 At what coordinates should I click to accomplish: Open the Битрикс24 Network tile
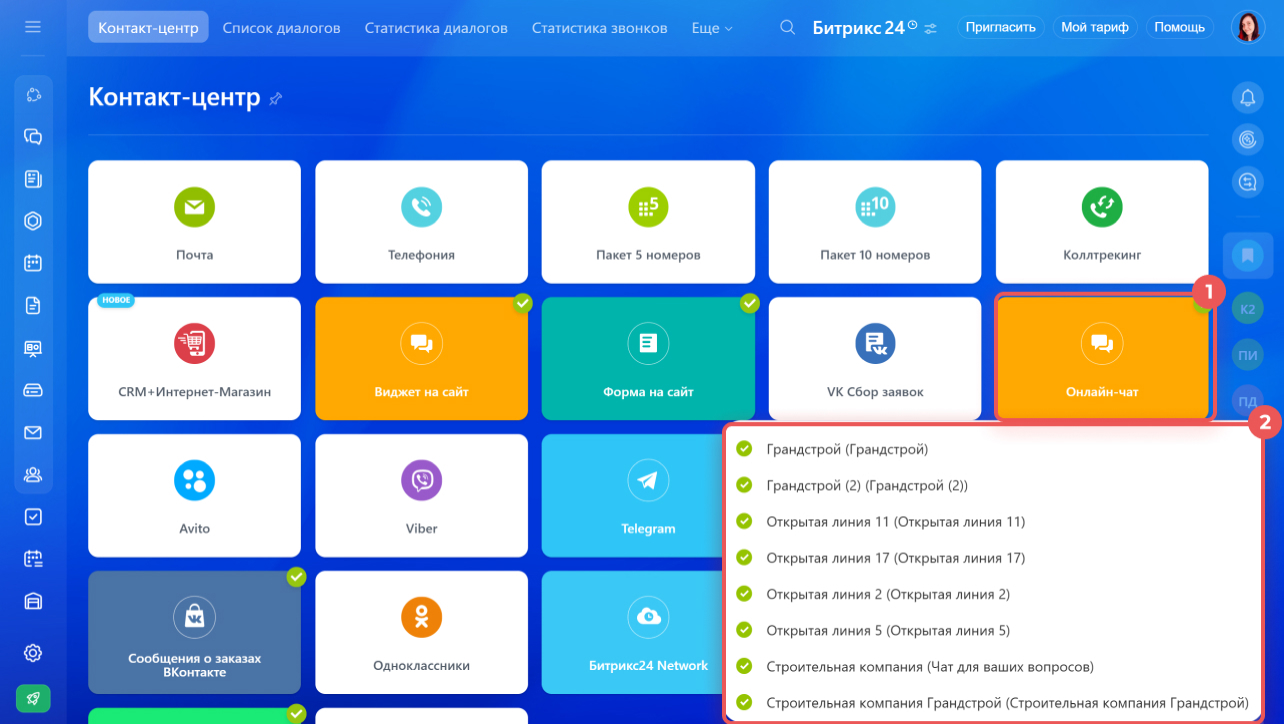[x=632, y=632]
